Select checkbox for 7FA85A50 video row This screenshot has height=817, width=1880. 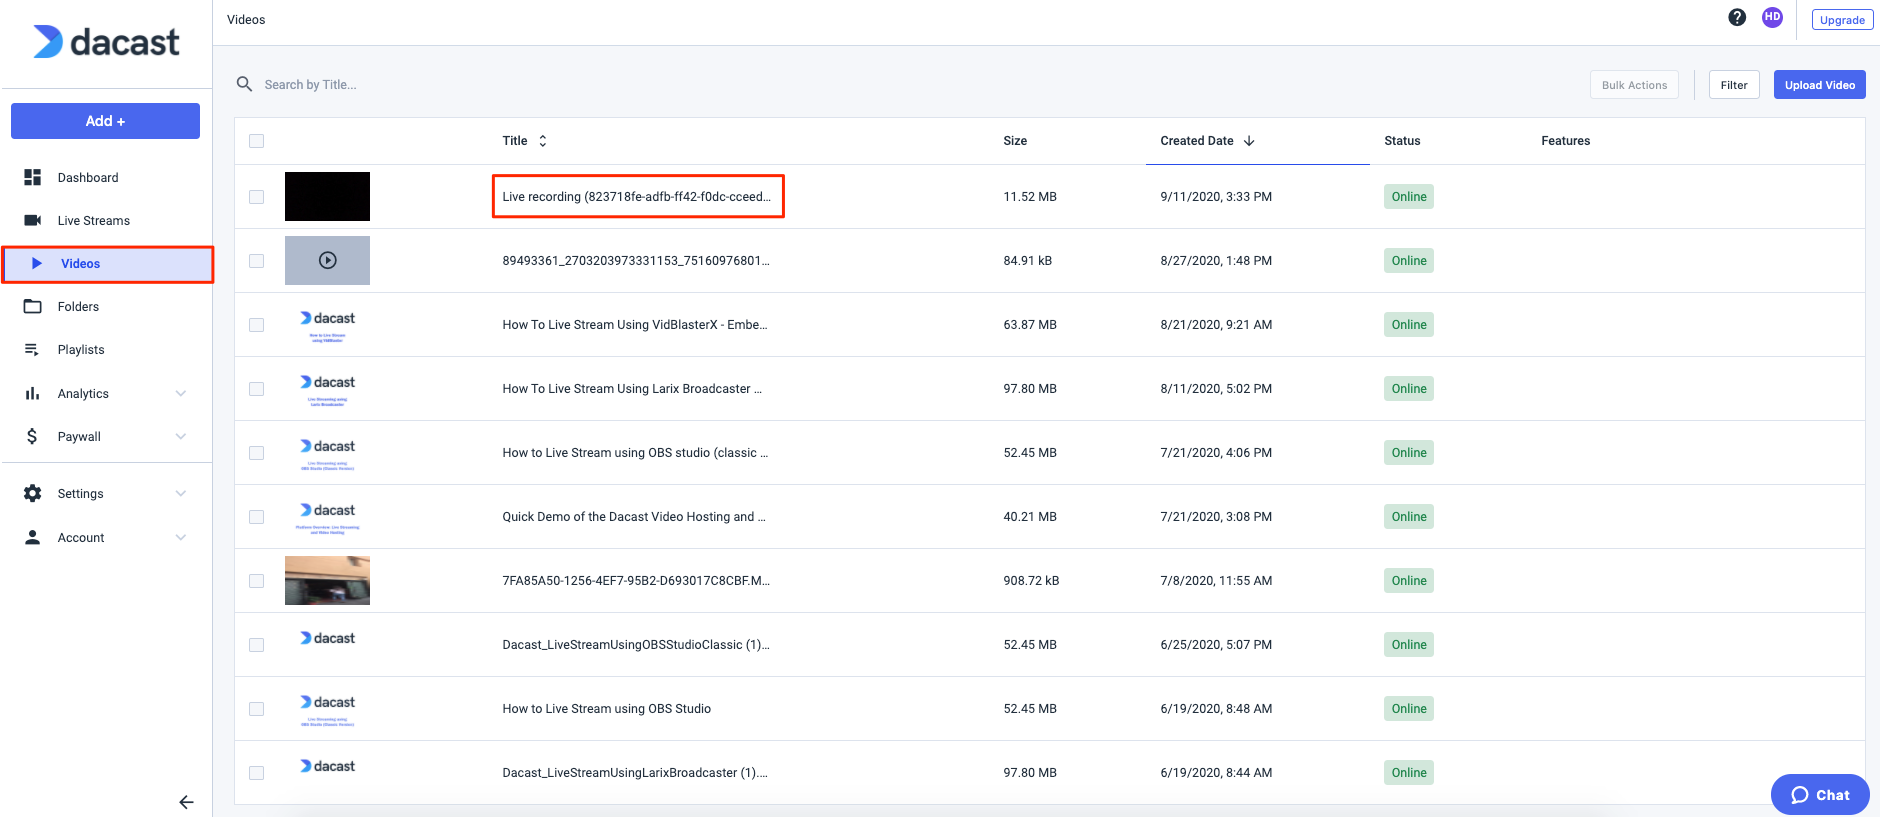pyautogui.click(x=257, y=581)
